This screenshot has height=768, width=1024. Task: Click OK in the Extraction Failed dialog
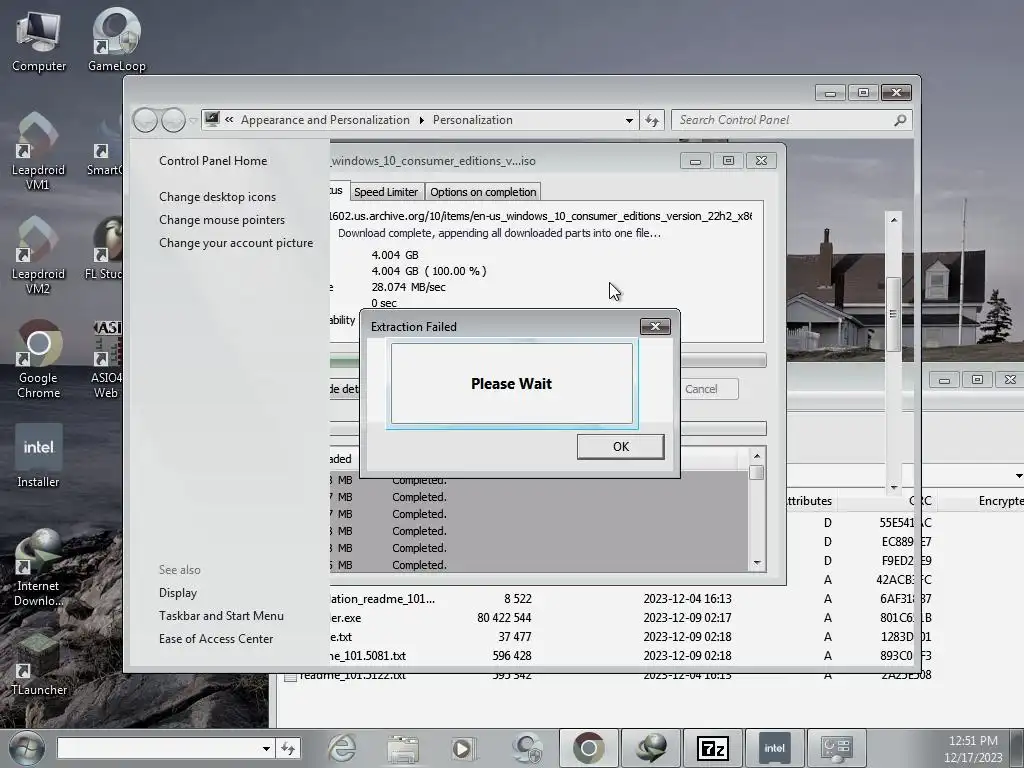(x=620, y=447)
